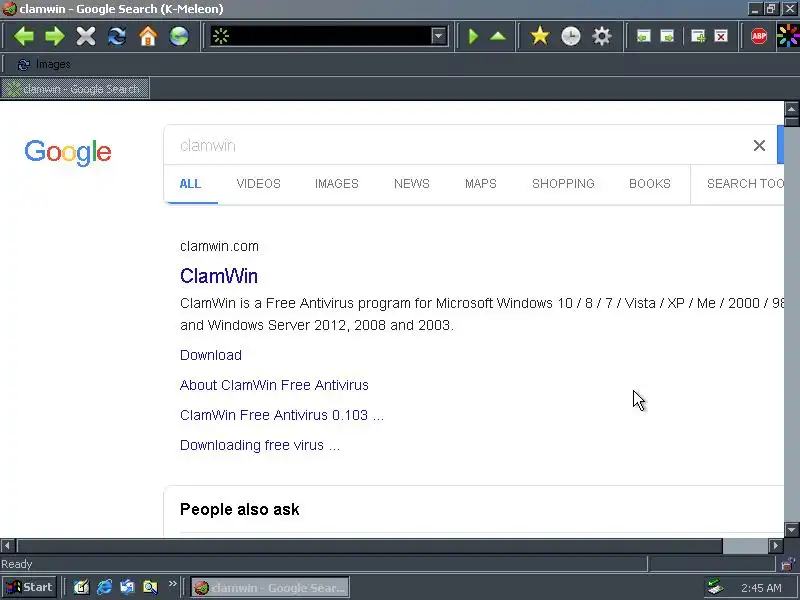Screen dimensions: 800x600
Task: Click the horizontal scrollbar thumb
Action: point(370,545)
